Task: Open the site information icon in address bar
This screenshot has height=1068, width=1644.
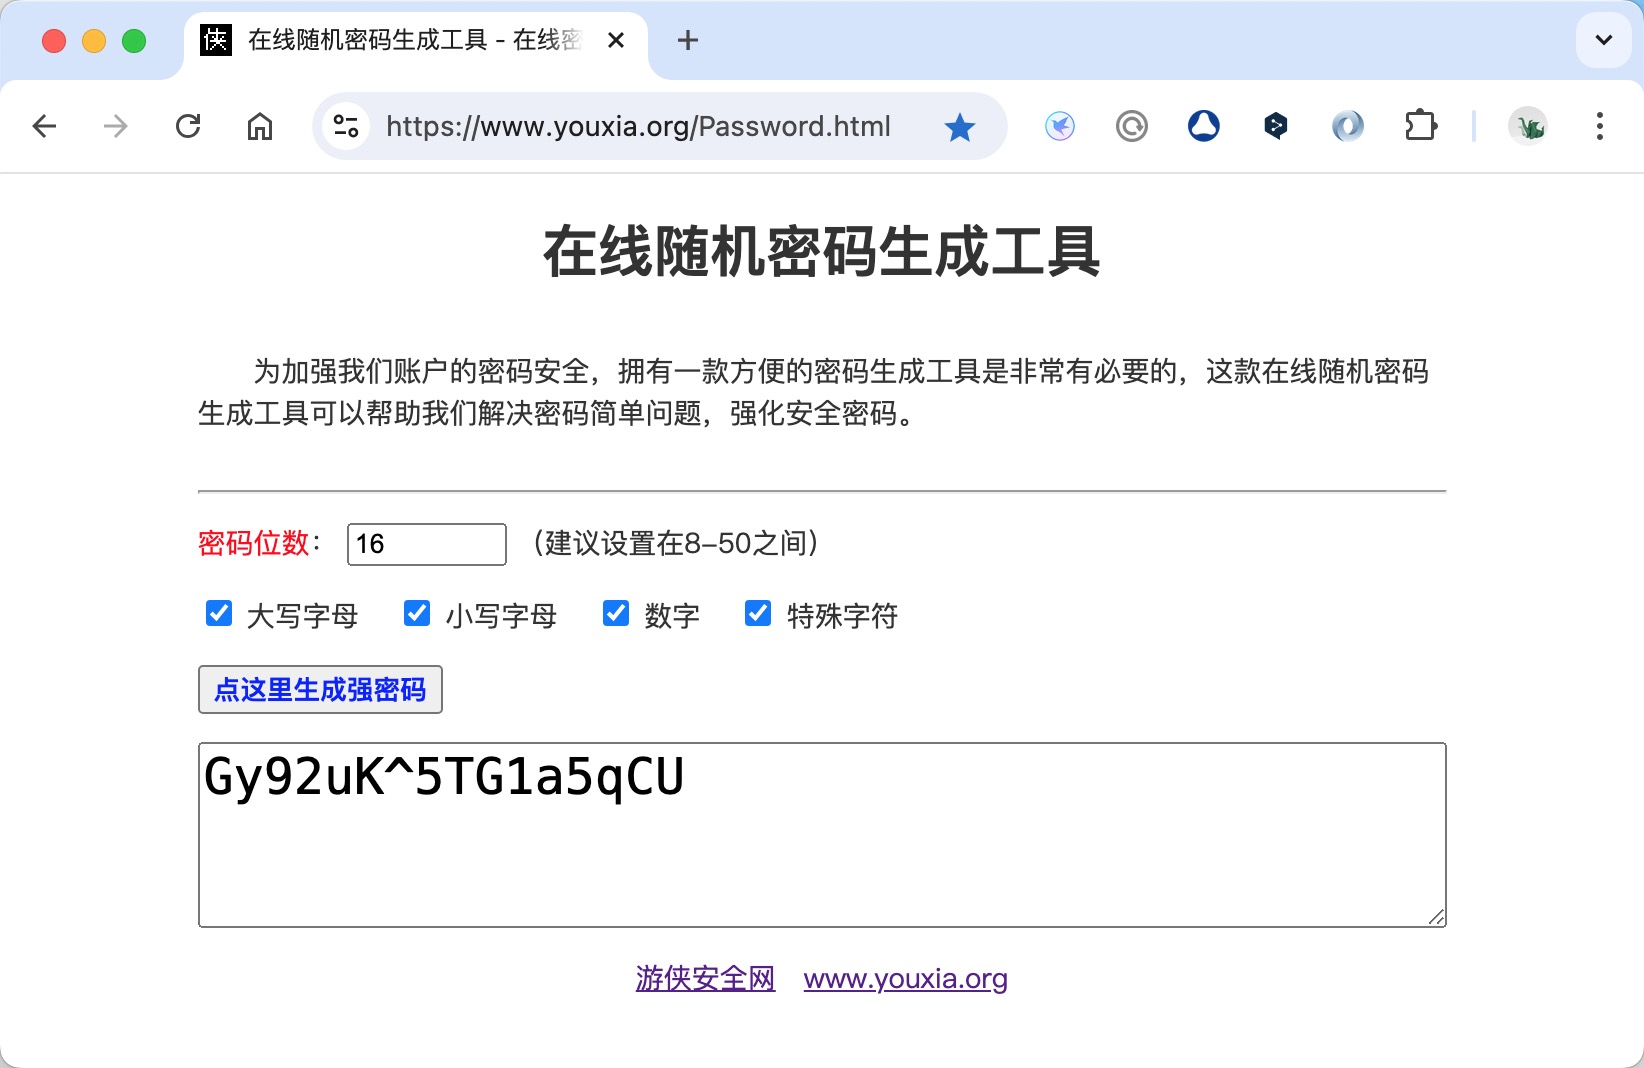Action: 346,126
